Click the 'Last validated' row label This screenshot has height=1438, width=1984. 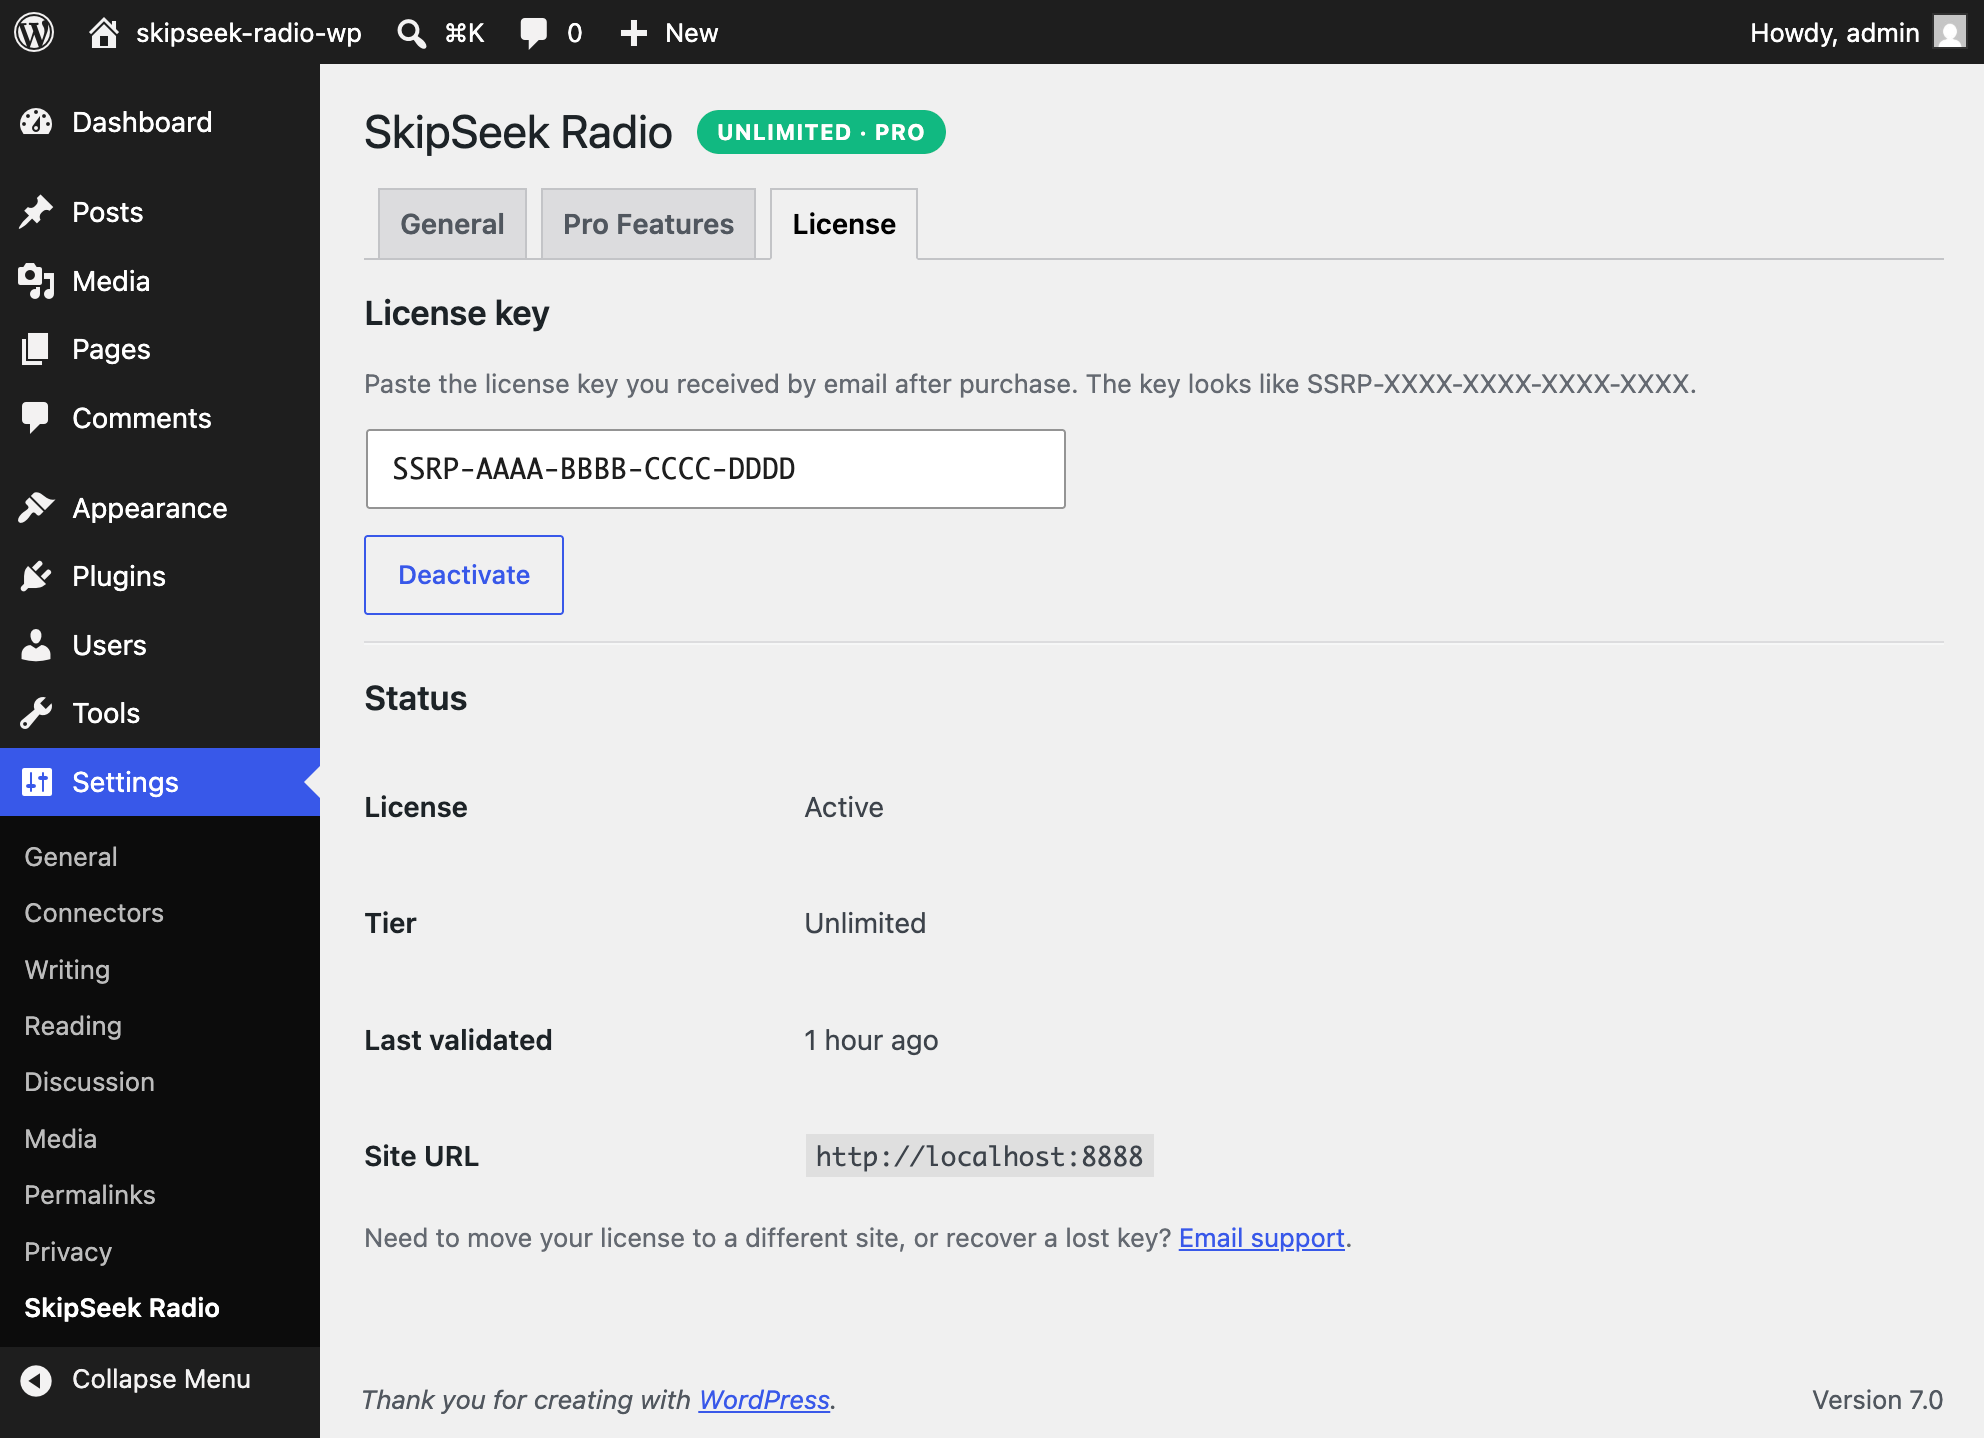click(458, 1040)
